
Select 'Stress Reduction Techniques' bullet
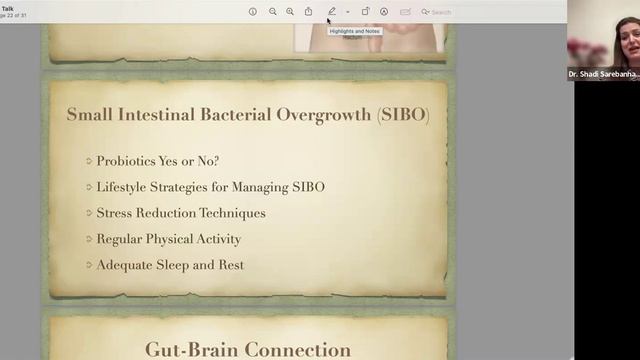click(181, 213)
